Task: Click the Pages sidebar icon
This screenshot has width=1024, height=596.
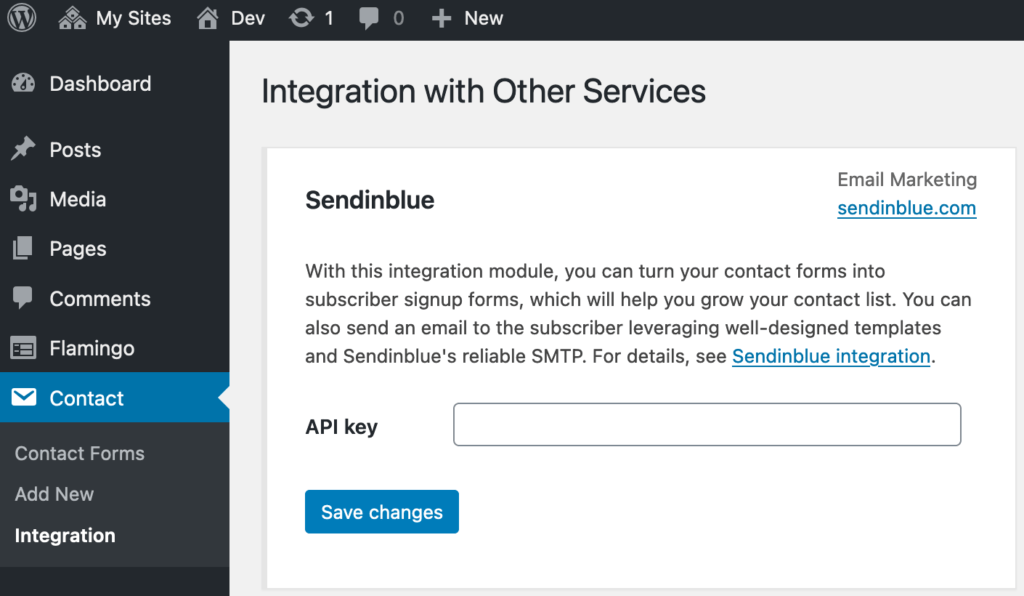Action: click(x=23, y=248)
